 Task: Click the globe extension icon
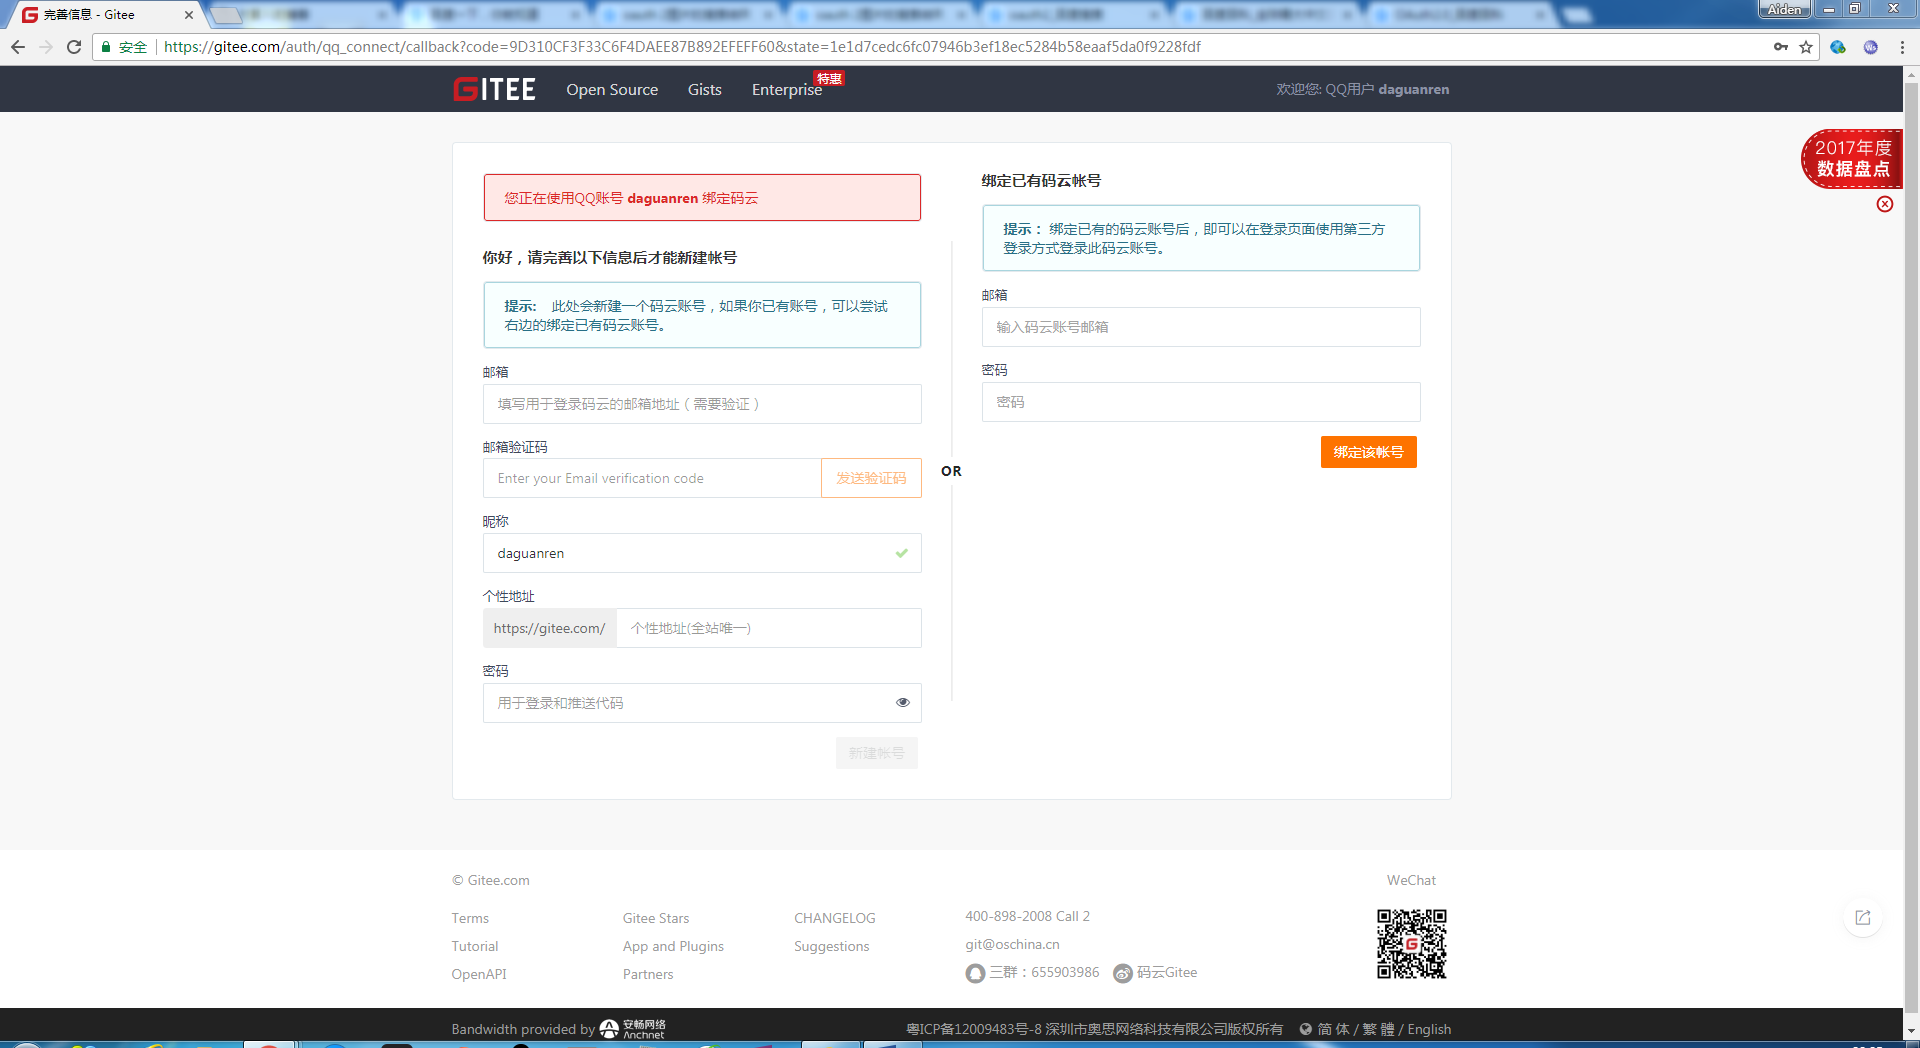coord(1838,47)
